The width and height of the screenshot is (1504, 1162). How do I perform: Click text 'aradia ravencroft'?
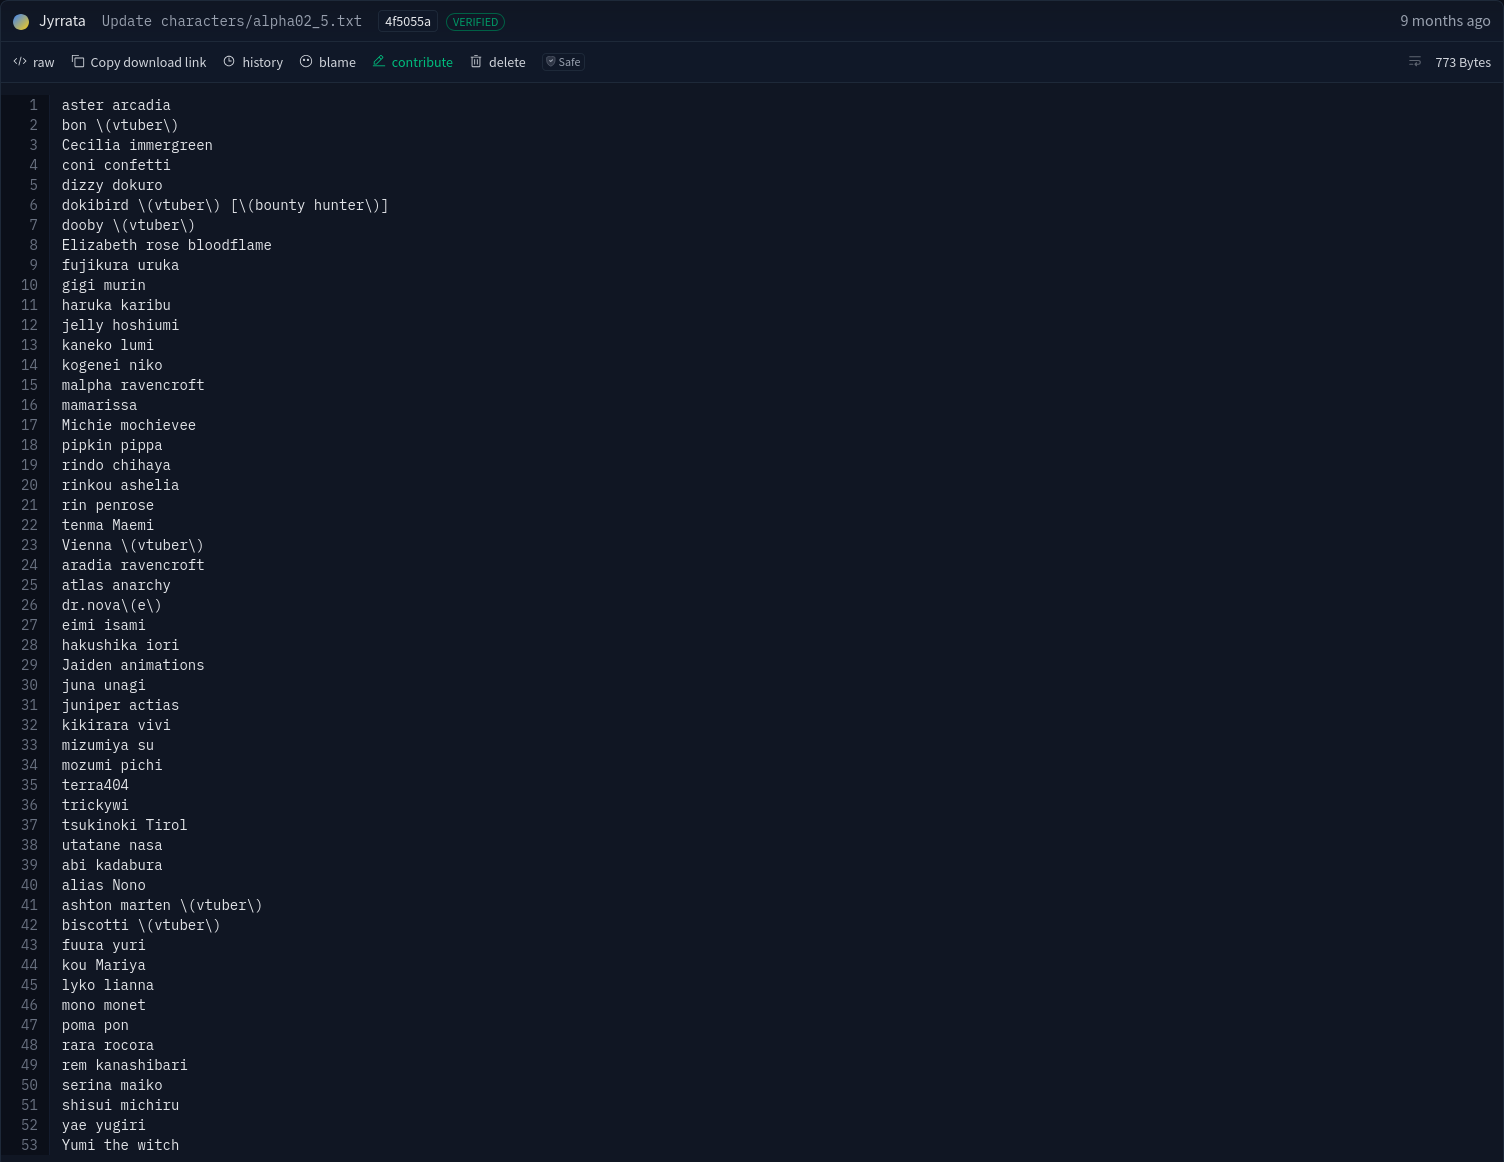(133, 565)
